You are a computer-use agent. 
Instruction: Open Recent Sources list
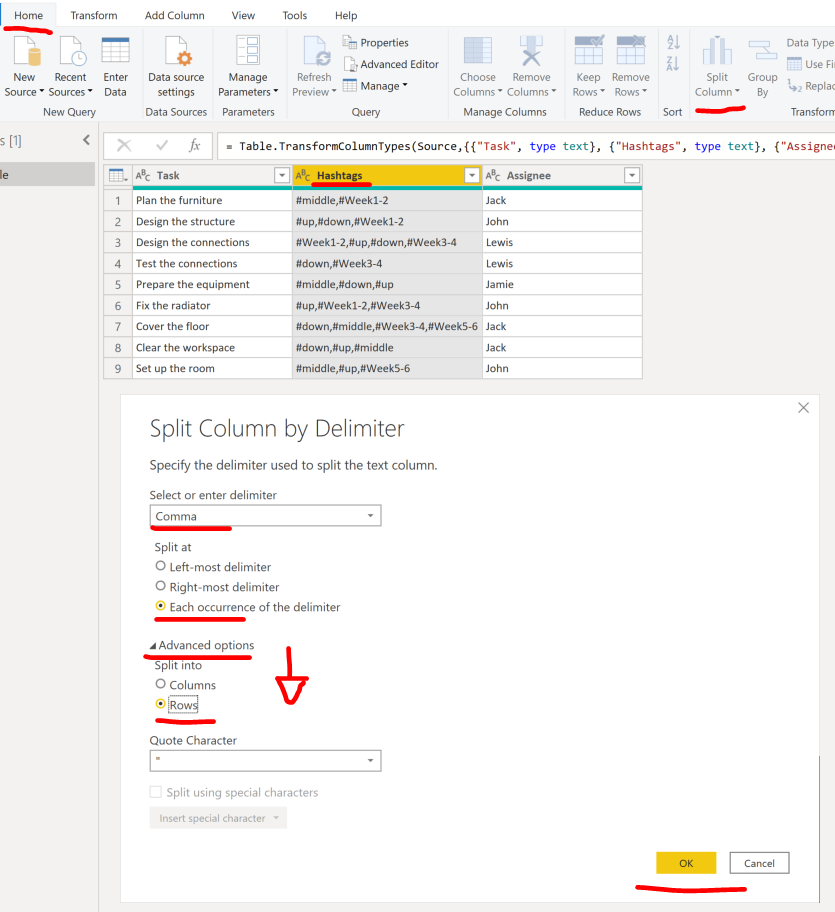[70, 67]
